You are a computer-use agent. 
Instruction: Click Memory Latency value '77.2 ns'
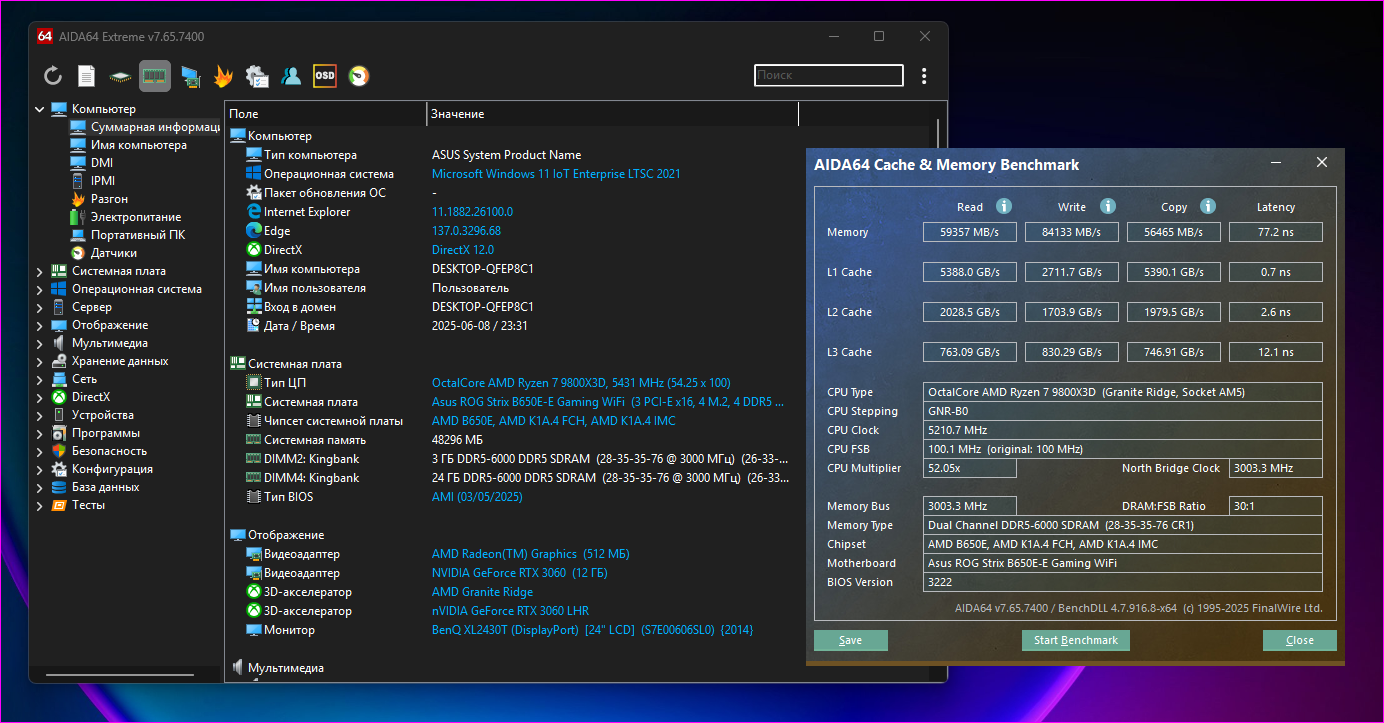point(1275,232)
